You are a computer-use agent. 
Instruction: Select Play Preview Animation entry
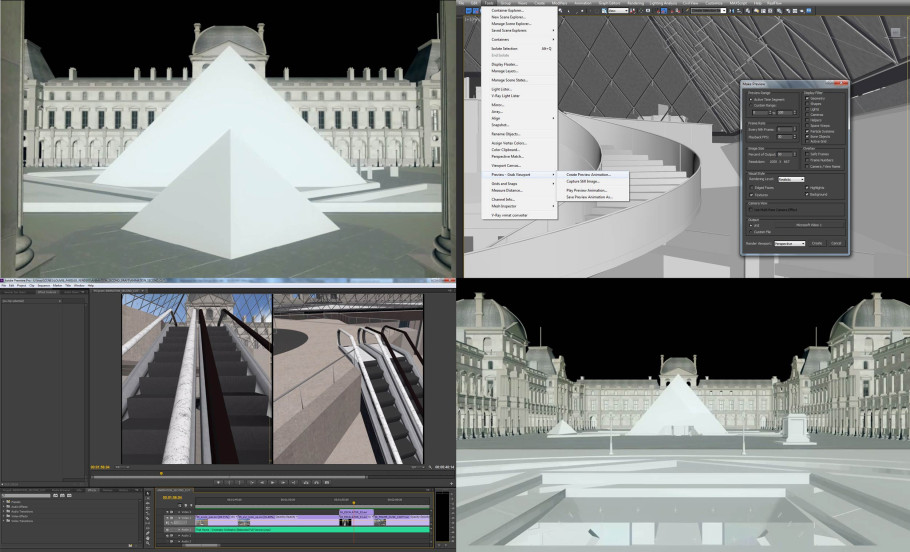tap(587, 190)
